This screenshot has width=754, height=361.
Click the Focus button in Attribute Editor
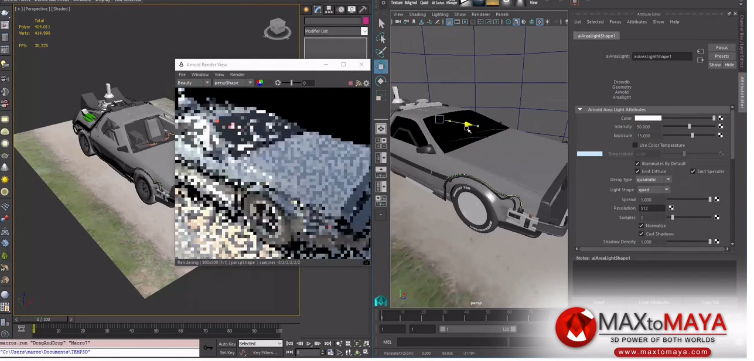point(721,48)
